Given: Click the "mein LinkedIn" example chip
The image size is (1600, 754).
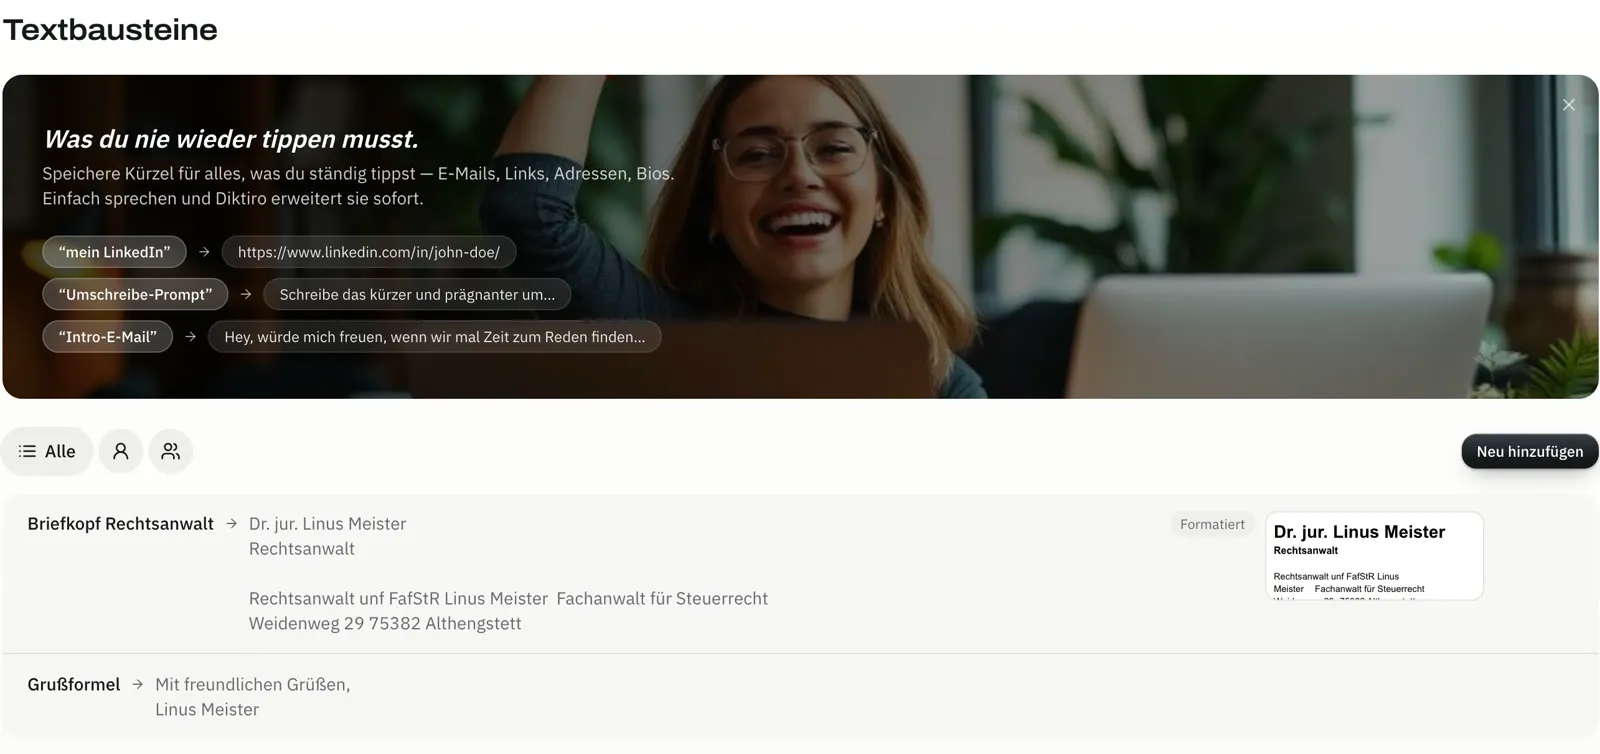Looking at the screenshot, I should pyautogui.click(x=114, y=252).
